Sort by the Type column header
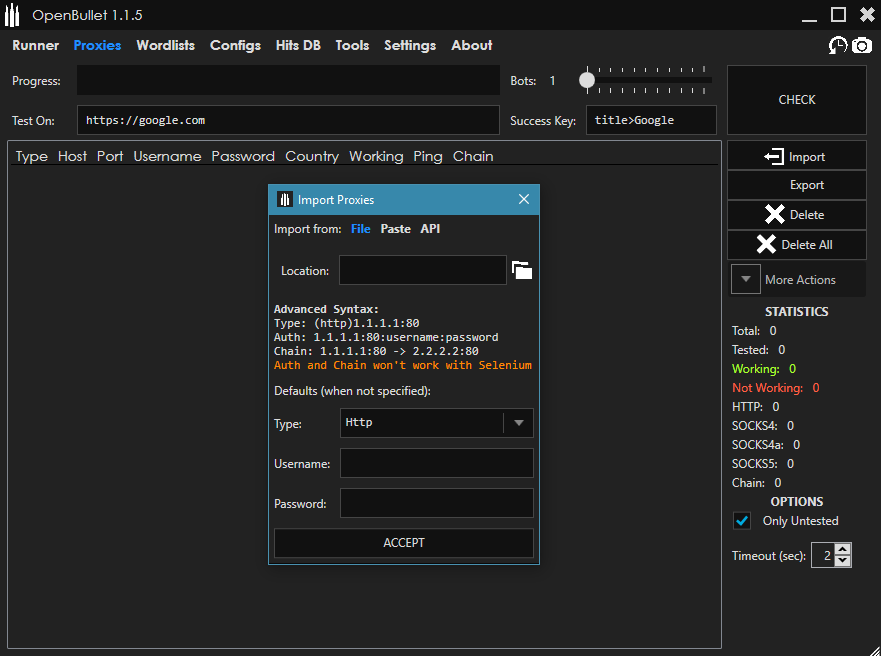This screenshot has width=881, height=656. point(31,156)
